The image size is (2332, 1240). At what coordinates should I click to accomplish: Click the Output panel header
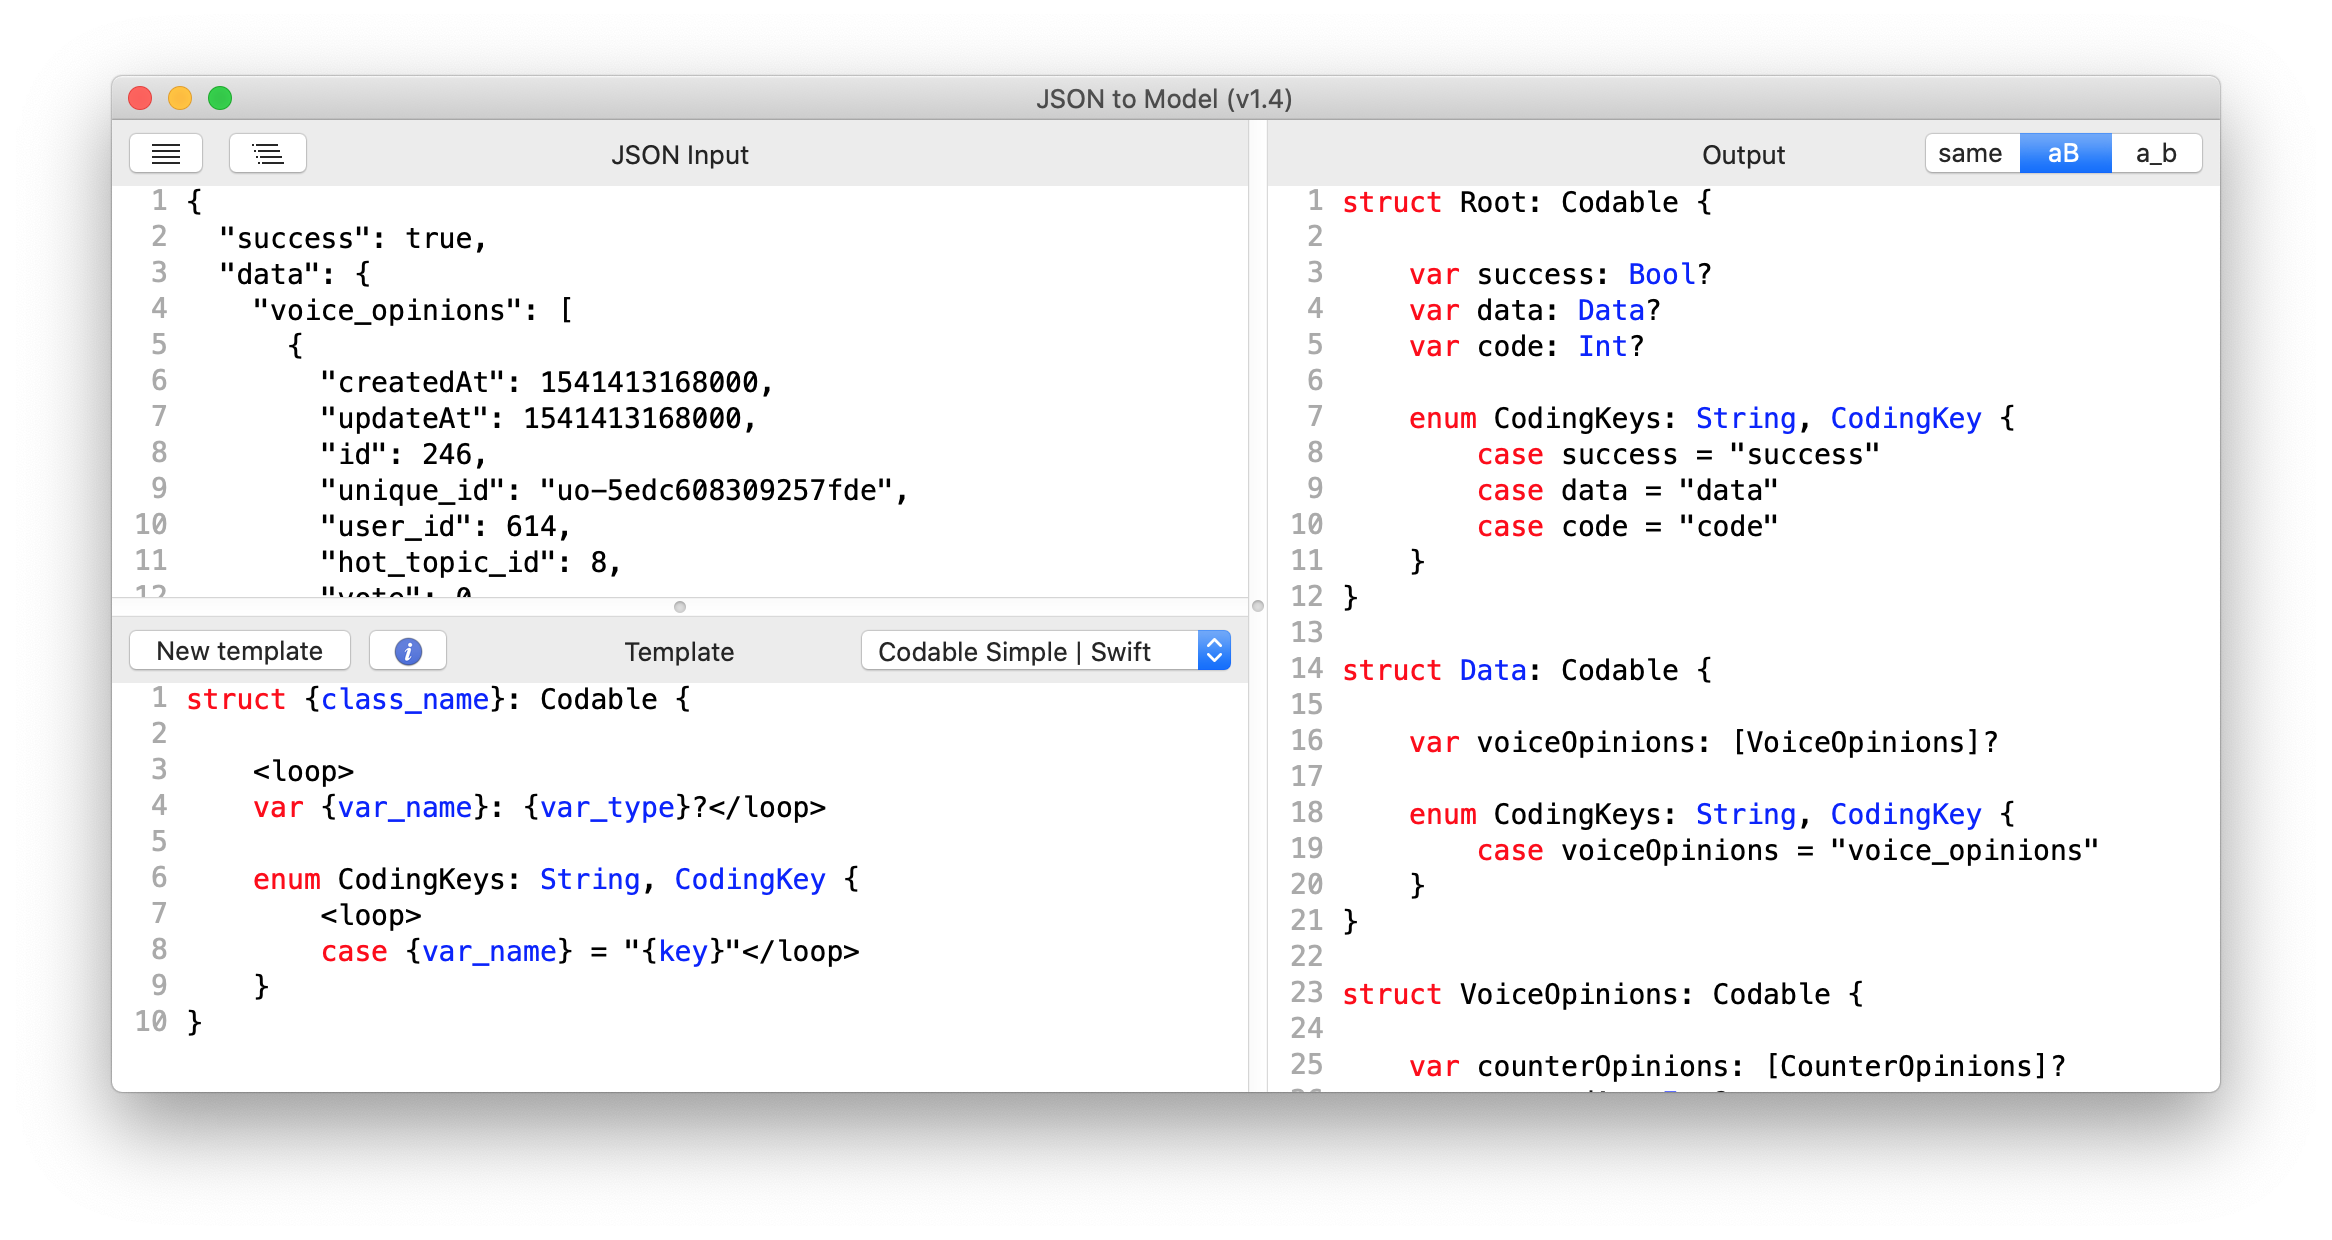point(1742,154)
